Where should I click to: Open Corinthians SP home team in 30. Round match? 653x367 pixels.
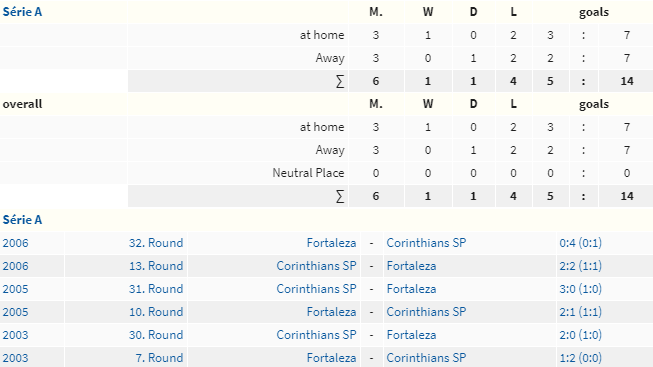pos(316,335)
